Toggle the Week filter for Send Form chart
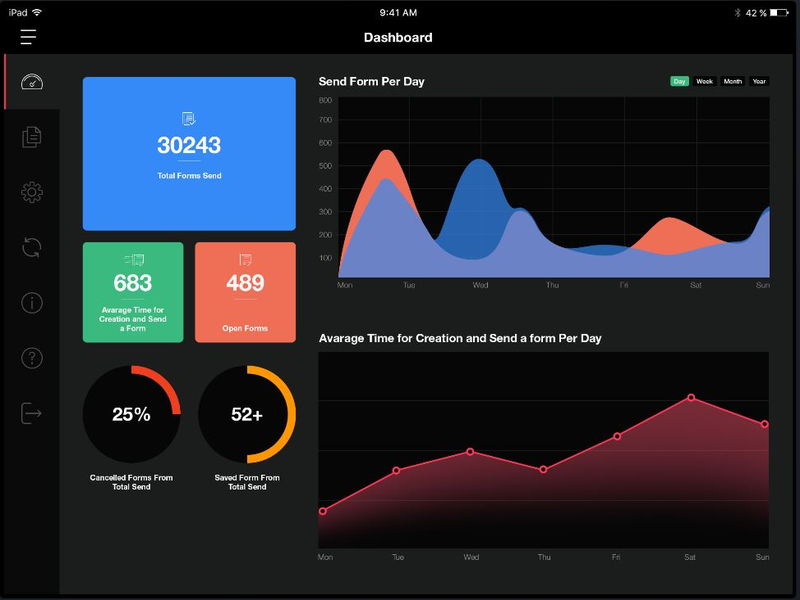The height and width of the screenshot is (600, 800). [x=705, y=81]
